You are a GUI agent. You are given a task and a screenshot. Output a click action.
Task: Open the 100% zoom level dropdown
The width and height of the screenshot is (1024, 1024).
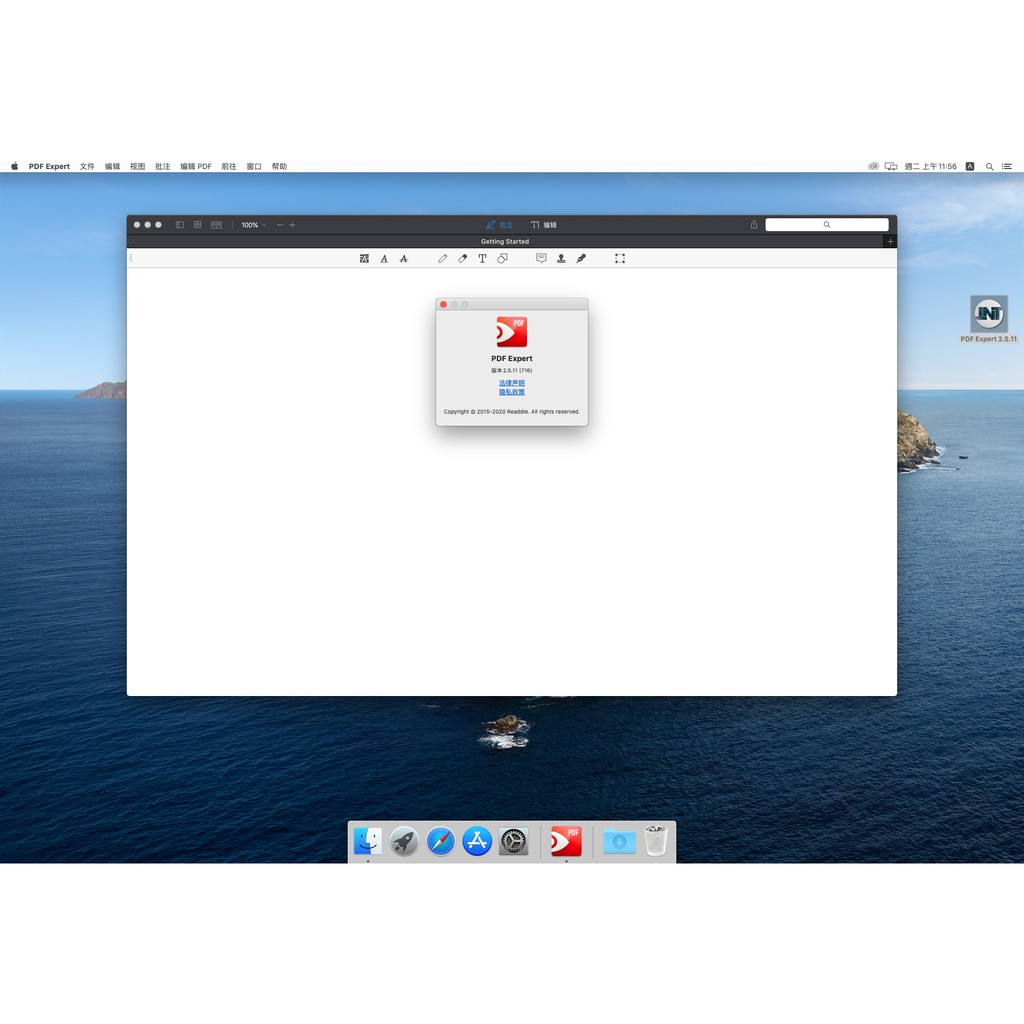point(253,225)
